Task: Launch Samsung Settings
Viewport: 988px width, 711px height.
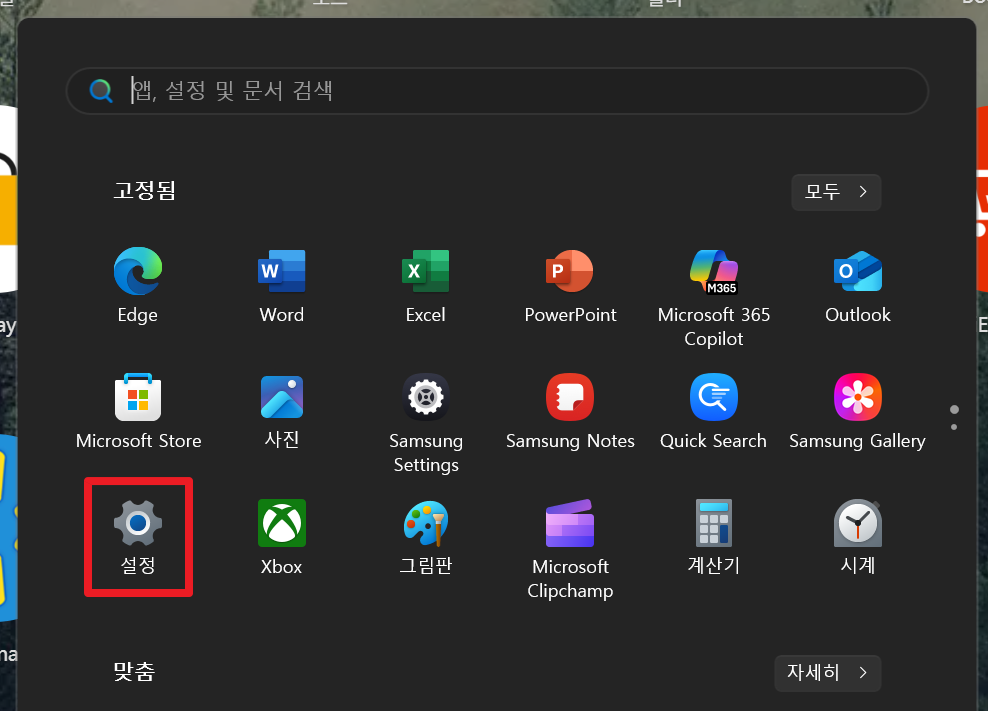Action: (x=425, y=422)
